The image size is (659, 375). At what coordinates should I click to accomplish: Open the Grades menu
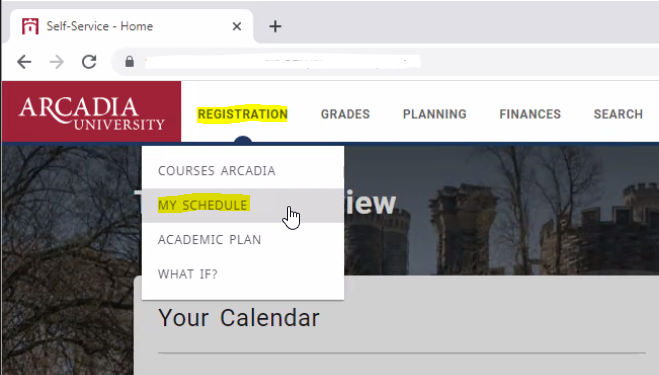pyautogui.click(x=345, y=114)
